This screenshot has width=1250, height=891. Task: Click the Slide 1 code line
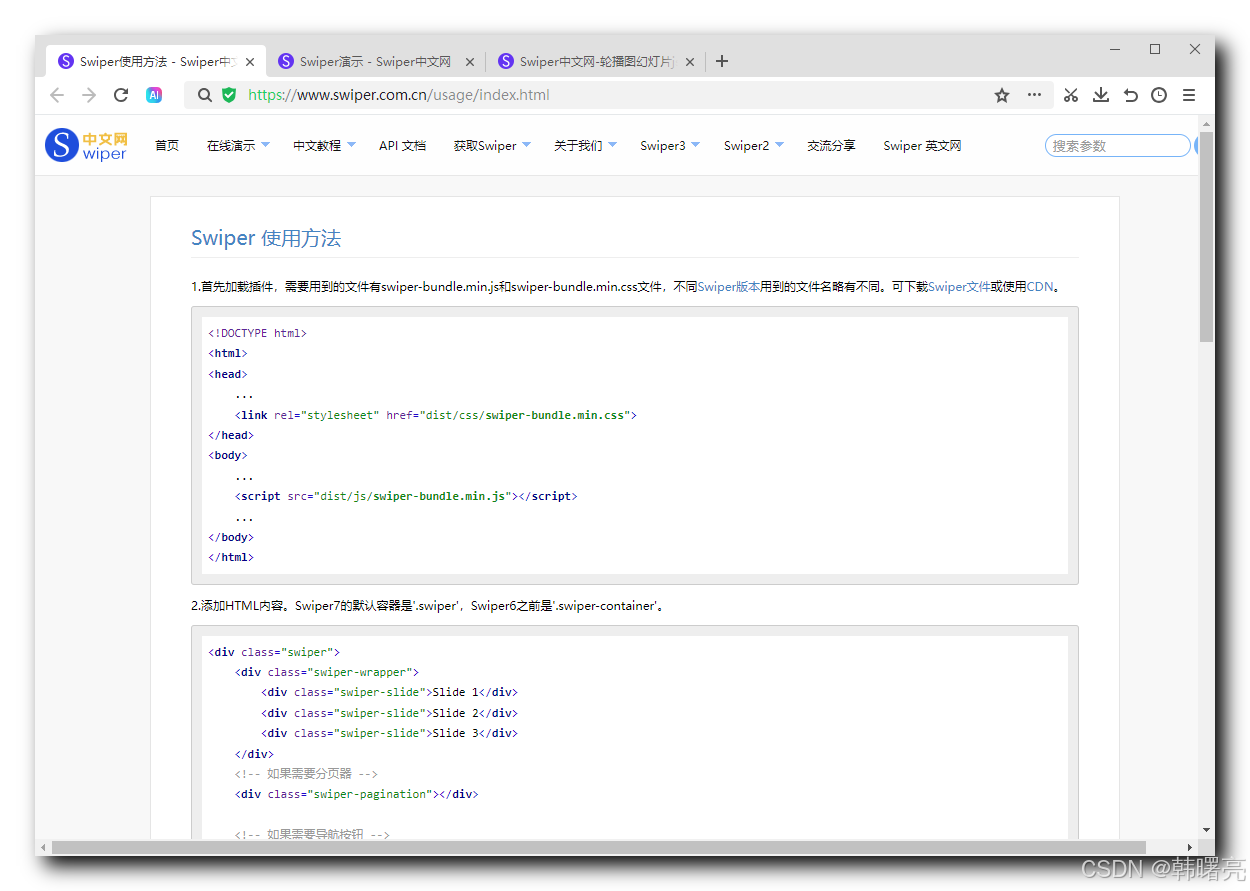click(390, 692)
